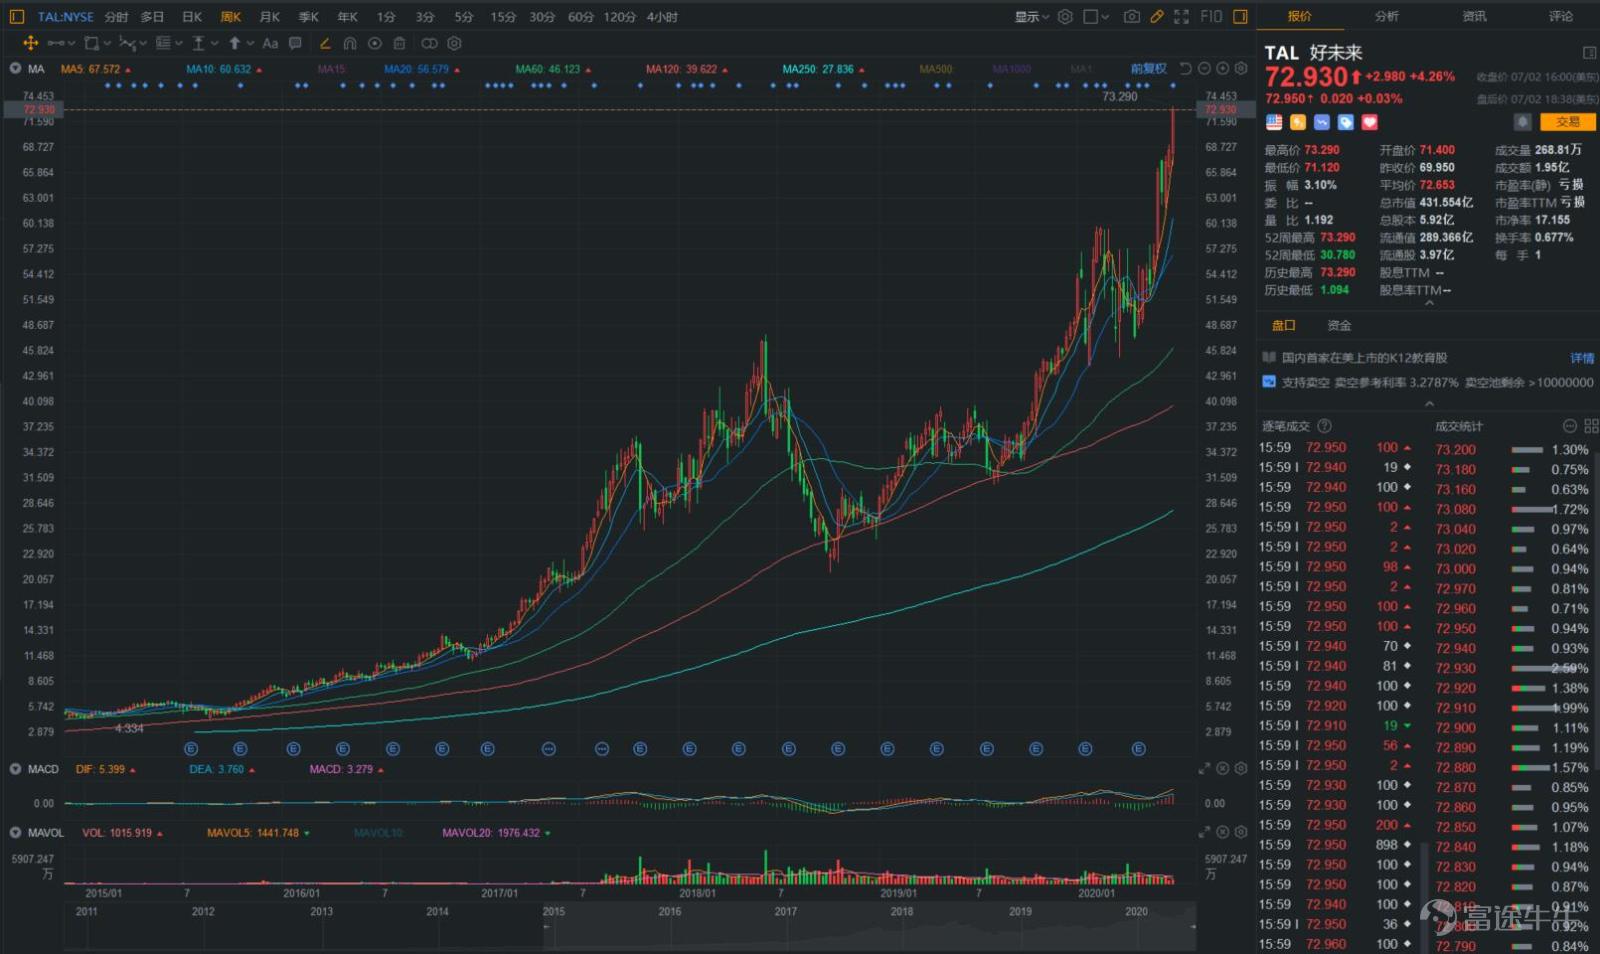Click the TAL:NYSE ticker label
The image size is (1600, 954).
coord(65,17)
